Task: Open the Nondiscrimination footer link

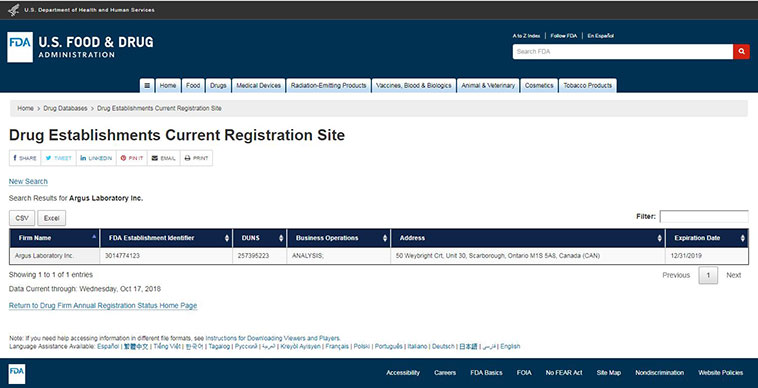Action: pos(659,373)
